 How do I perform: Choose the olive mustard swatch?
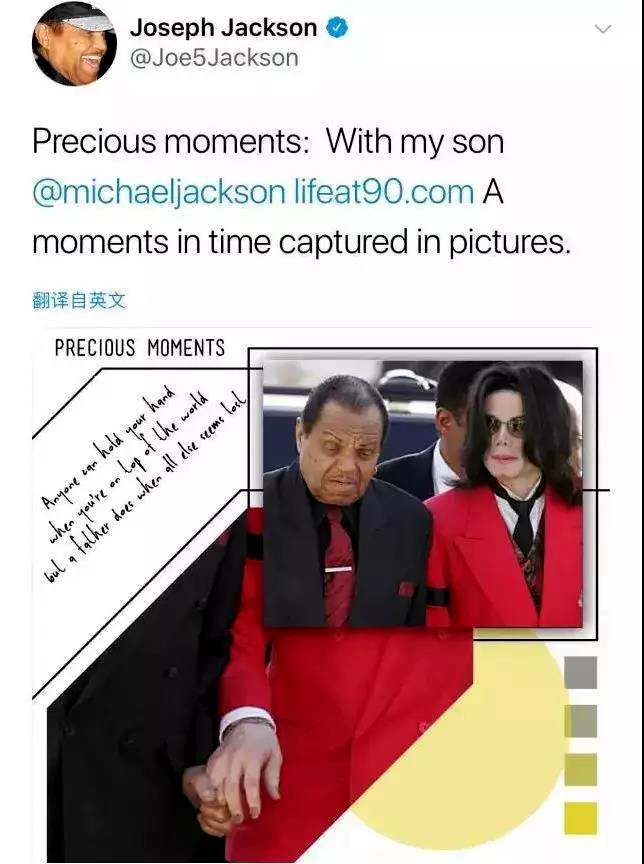581,769
